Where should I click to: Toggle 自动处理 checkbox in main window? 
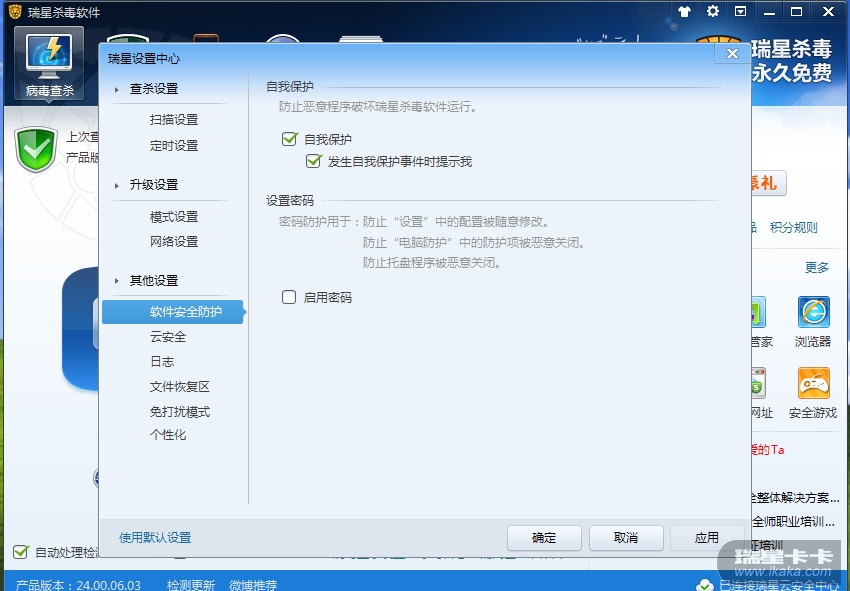point(21,552)
